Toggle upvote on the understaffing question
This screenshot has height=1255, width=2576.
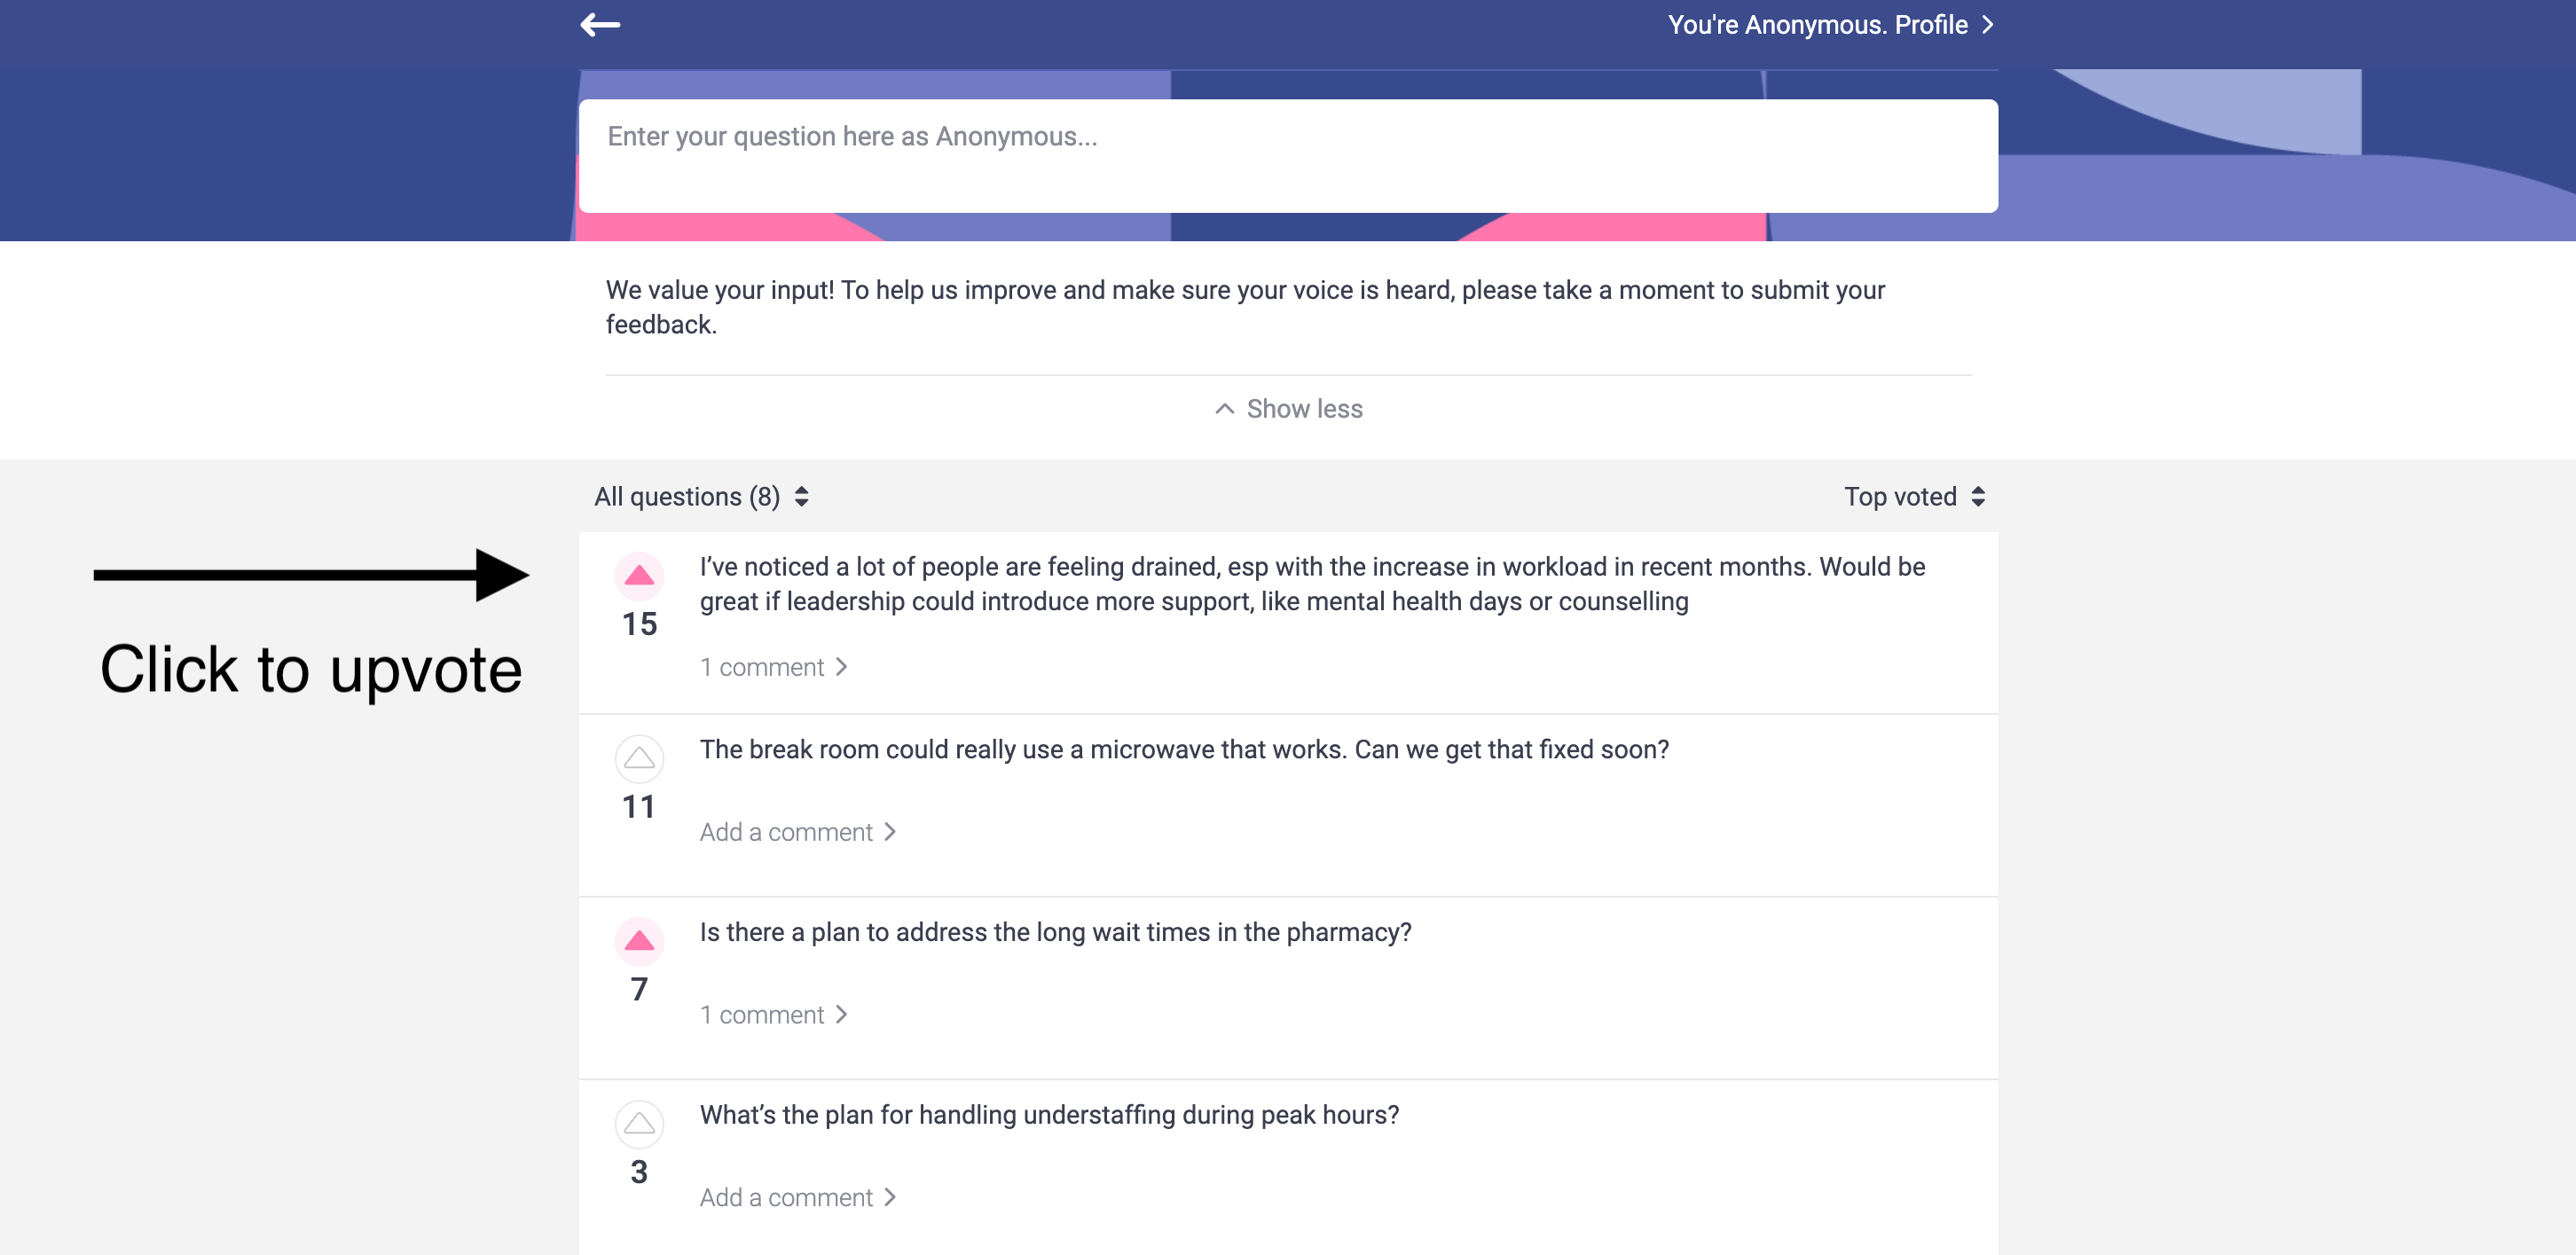pyautogui.click(x=639, y=1124)
